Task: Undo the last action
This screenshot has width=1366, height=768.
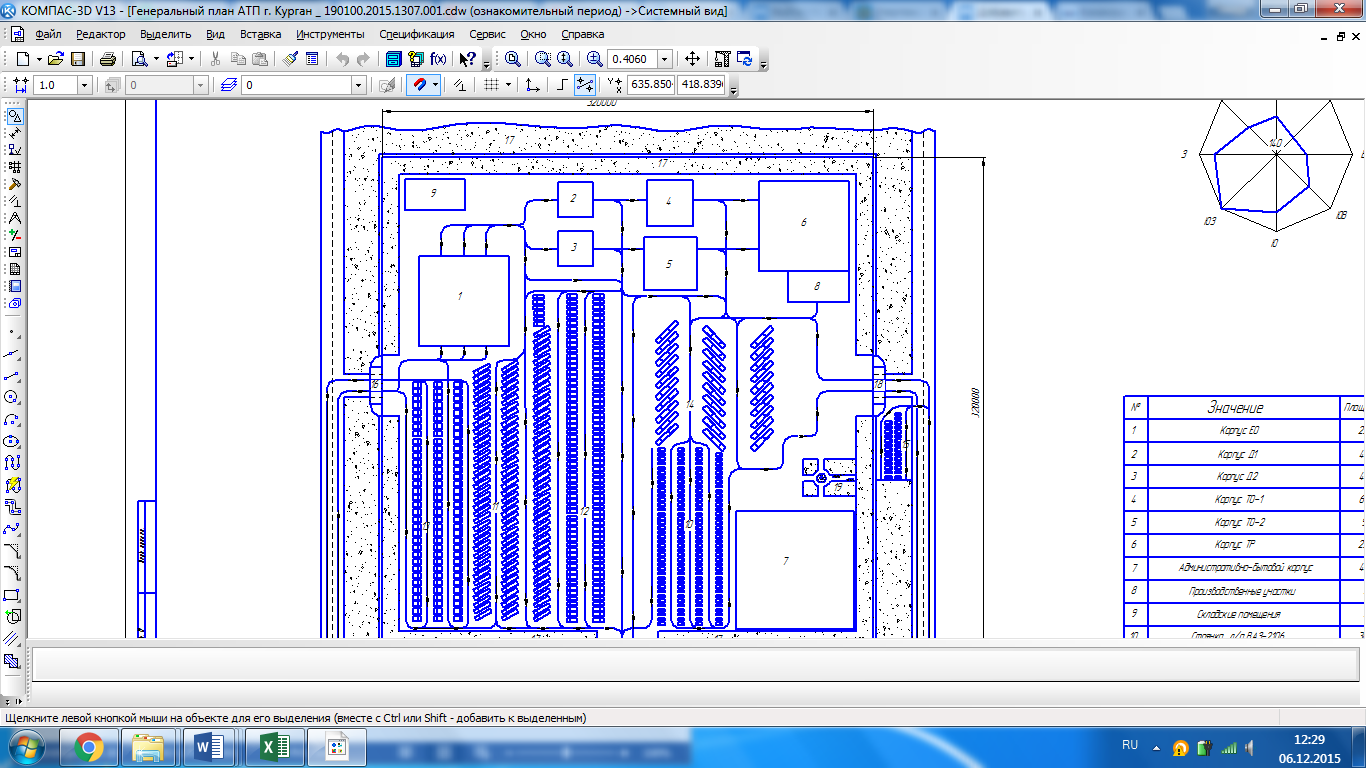Action: pos(342,59)
